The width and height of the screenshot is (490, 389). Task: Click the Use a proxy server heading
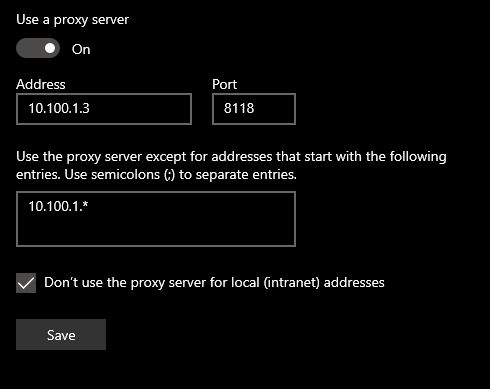pos(72,20)
